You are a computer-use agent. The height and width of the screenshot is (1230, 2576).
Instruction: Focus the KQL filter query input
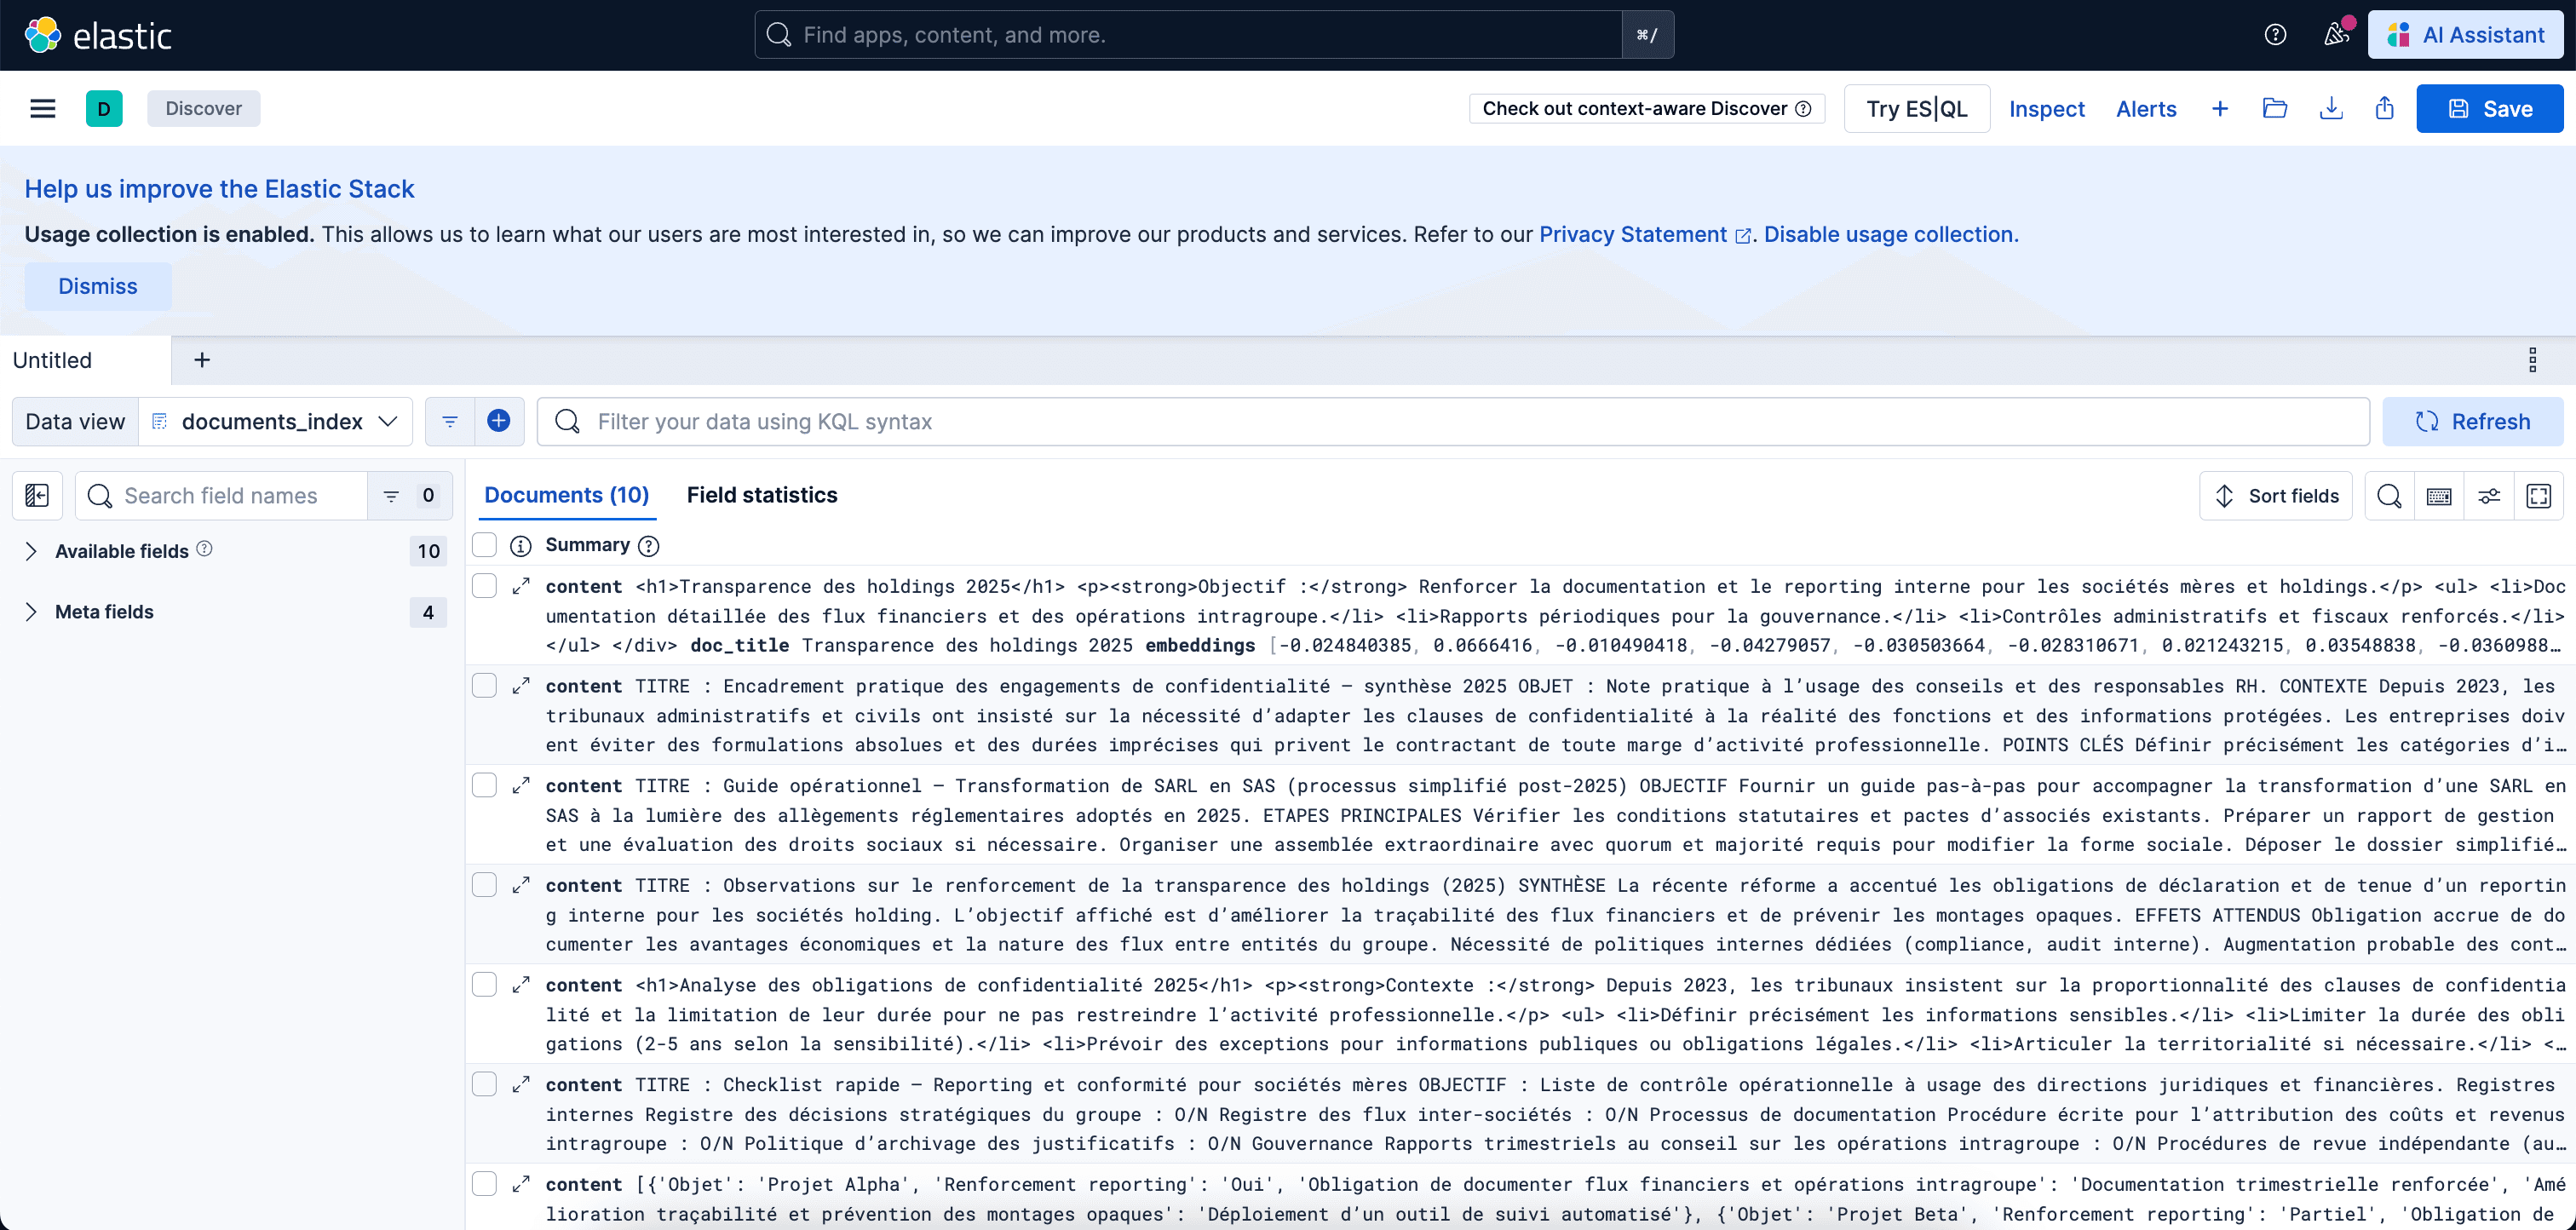point(1453,422)
